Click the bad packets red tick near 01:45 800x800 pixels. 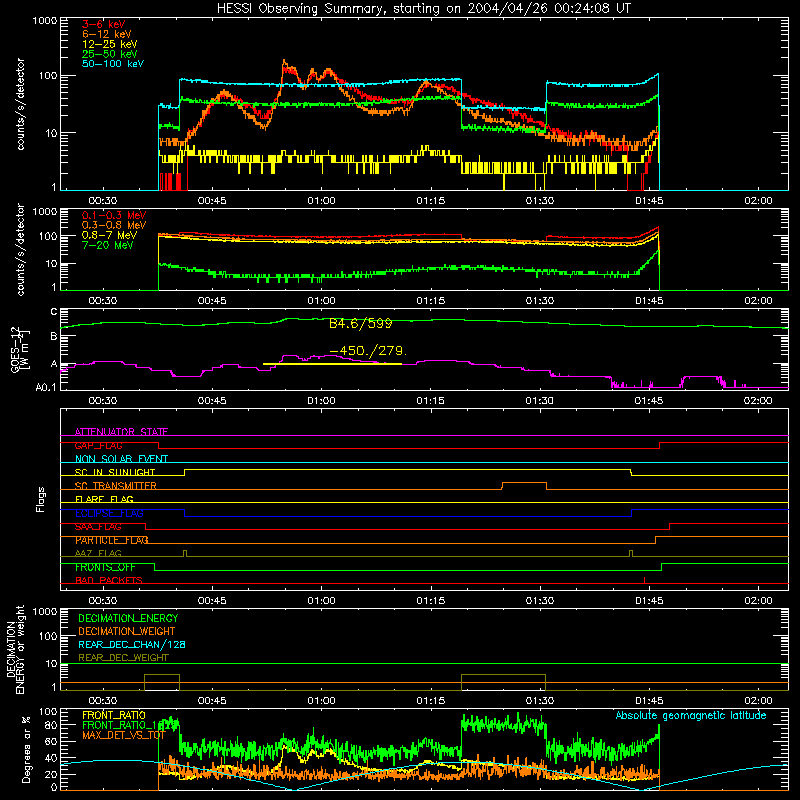coord(644,580)
